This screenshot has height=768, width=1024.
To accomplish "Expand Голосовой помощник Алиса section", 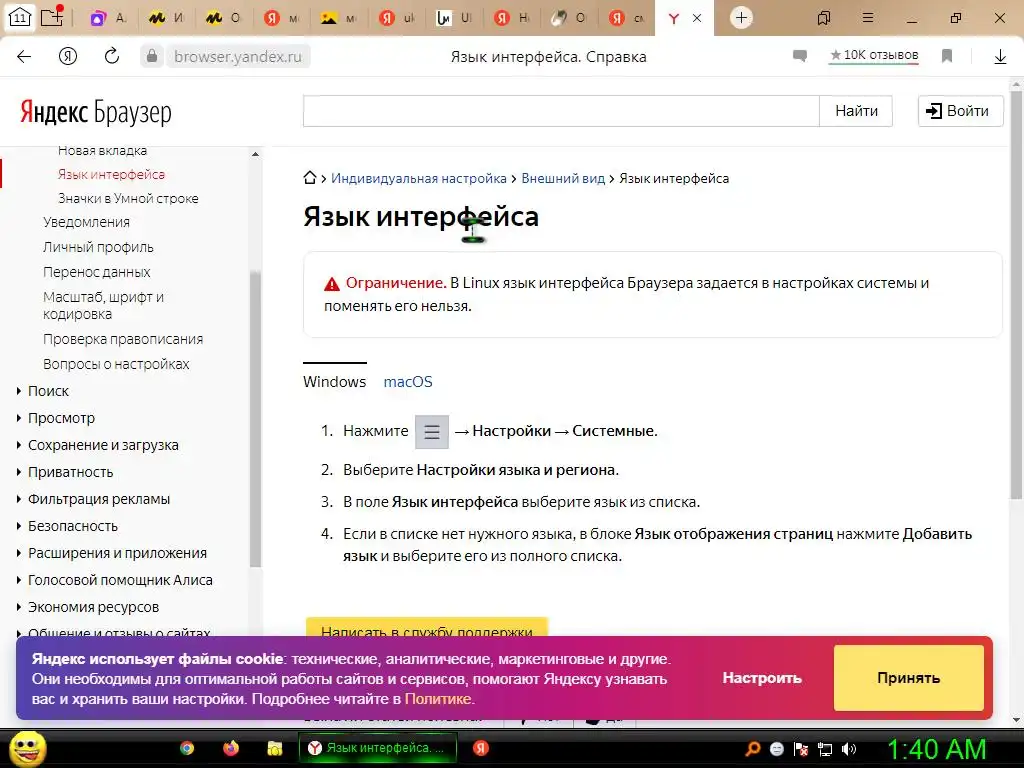I will [x=120, y=580].
